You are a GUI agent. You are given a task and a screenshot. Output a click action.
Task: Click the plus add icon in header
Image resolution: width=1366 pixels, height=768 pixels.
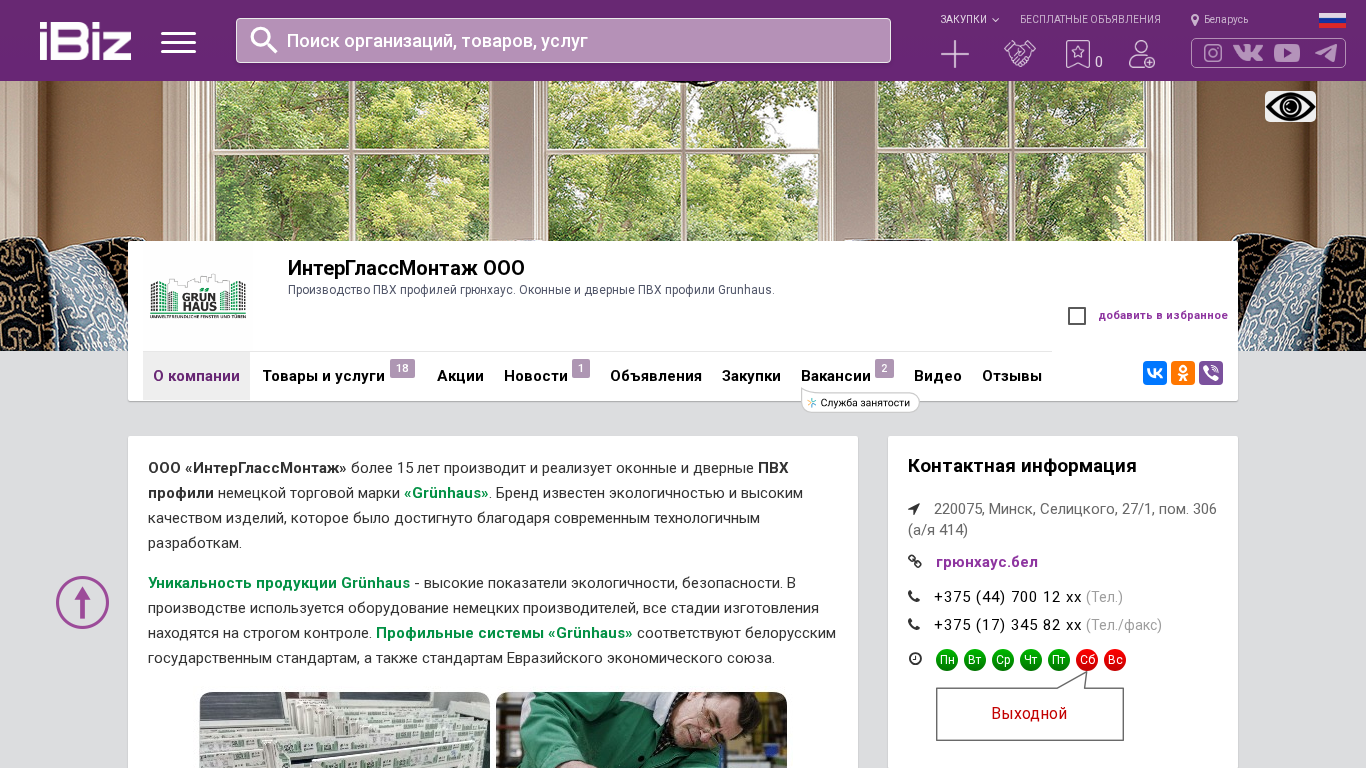pos(955,54)
